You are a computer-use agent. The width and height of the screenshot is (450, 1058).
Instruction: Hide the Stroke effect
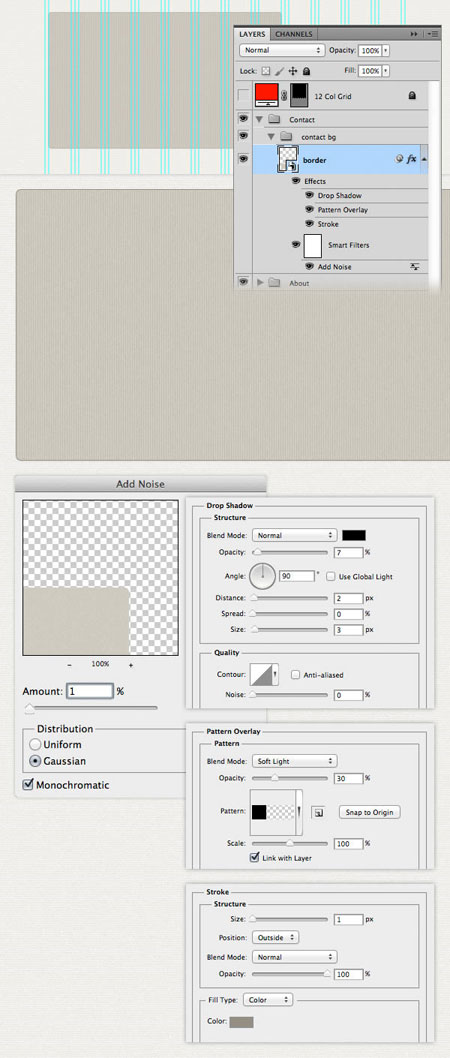pos(309,224)
